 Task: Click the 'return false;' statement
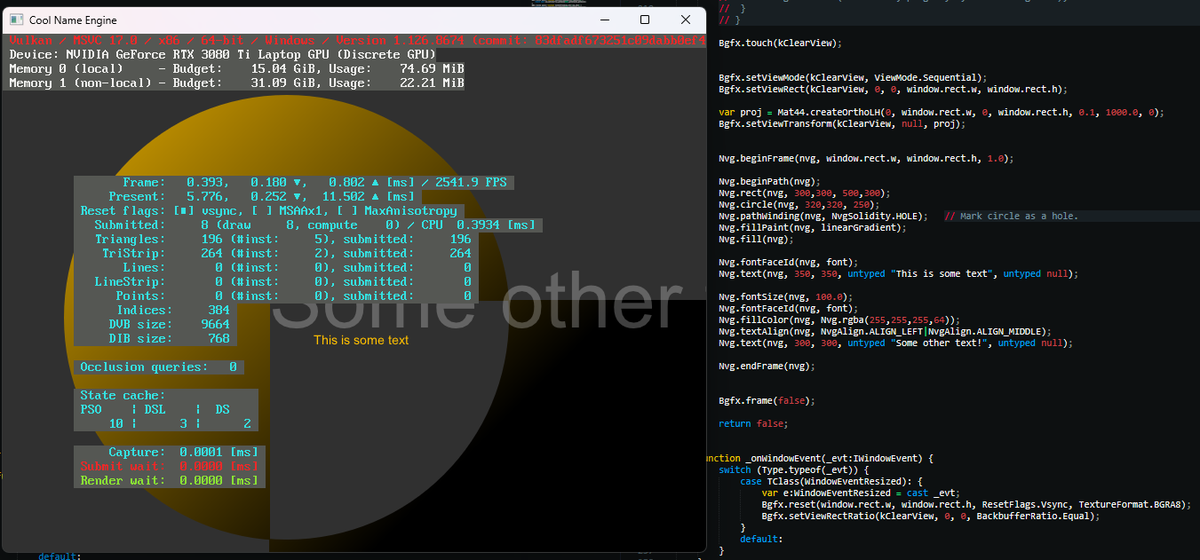click(x=753, y=424)
